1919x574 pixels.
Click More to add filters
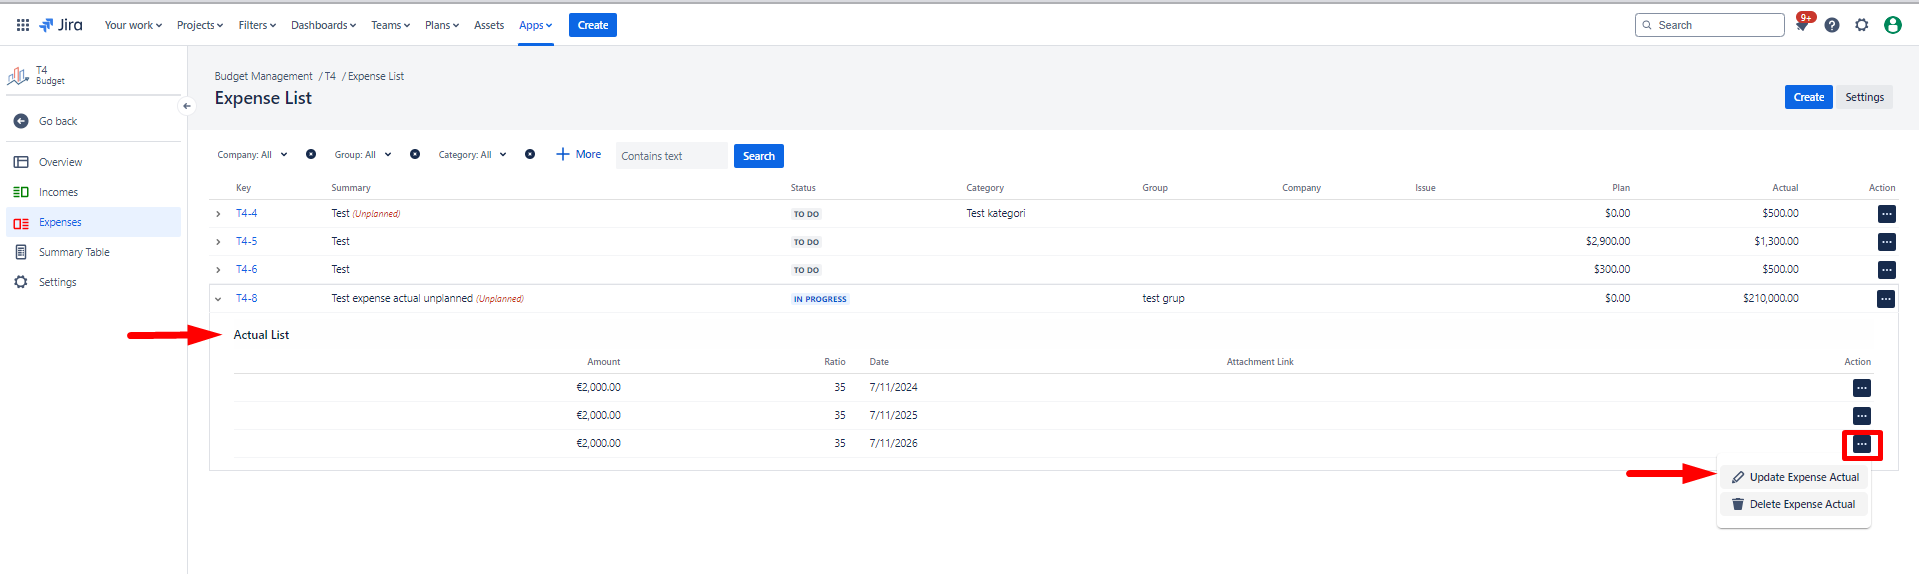(579, 154)
